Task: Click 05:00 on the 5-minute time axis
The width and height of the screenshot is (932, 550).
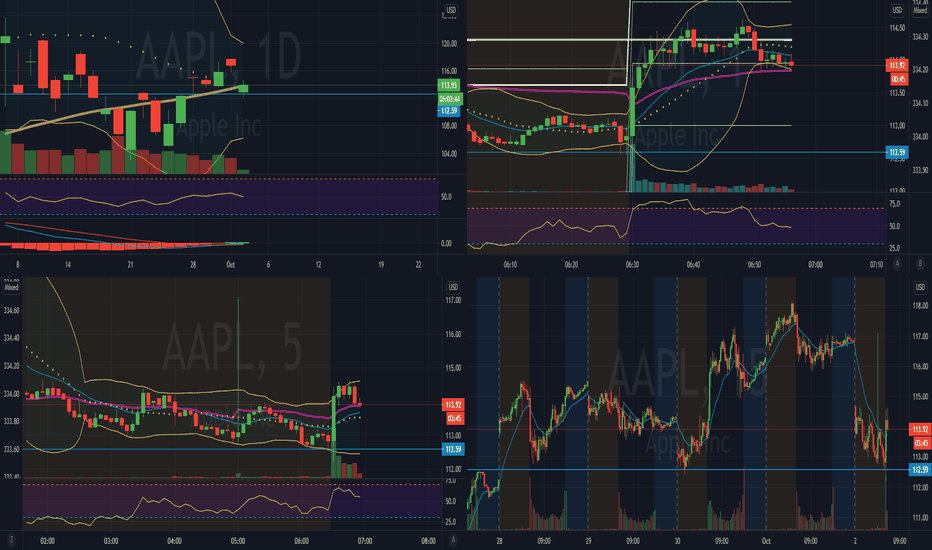Action: [x=238, y=541]
